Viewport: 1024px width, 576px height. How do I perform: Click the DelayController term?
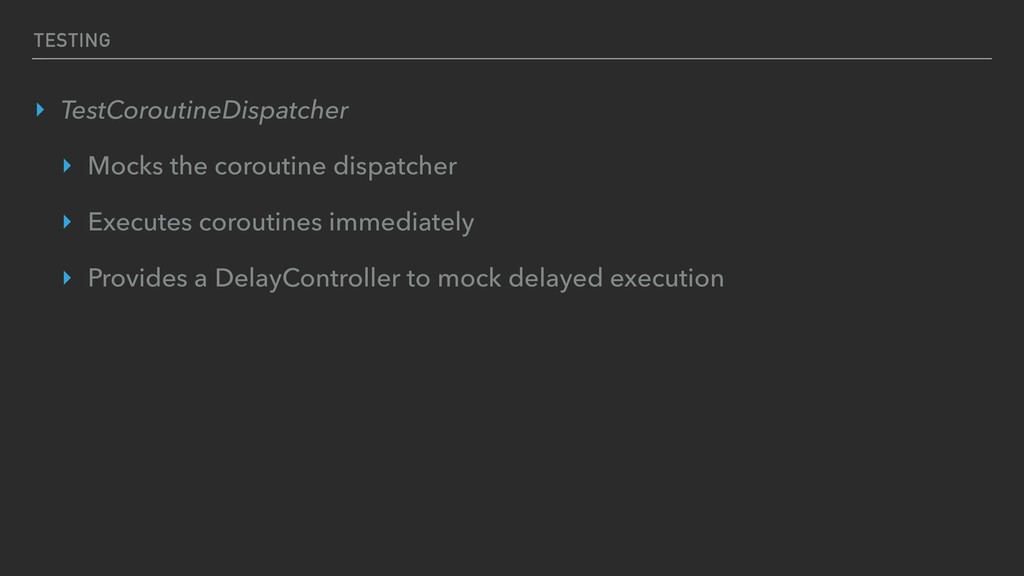point(308,279)
